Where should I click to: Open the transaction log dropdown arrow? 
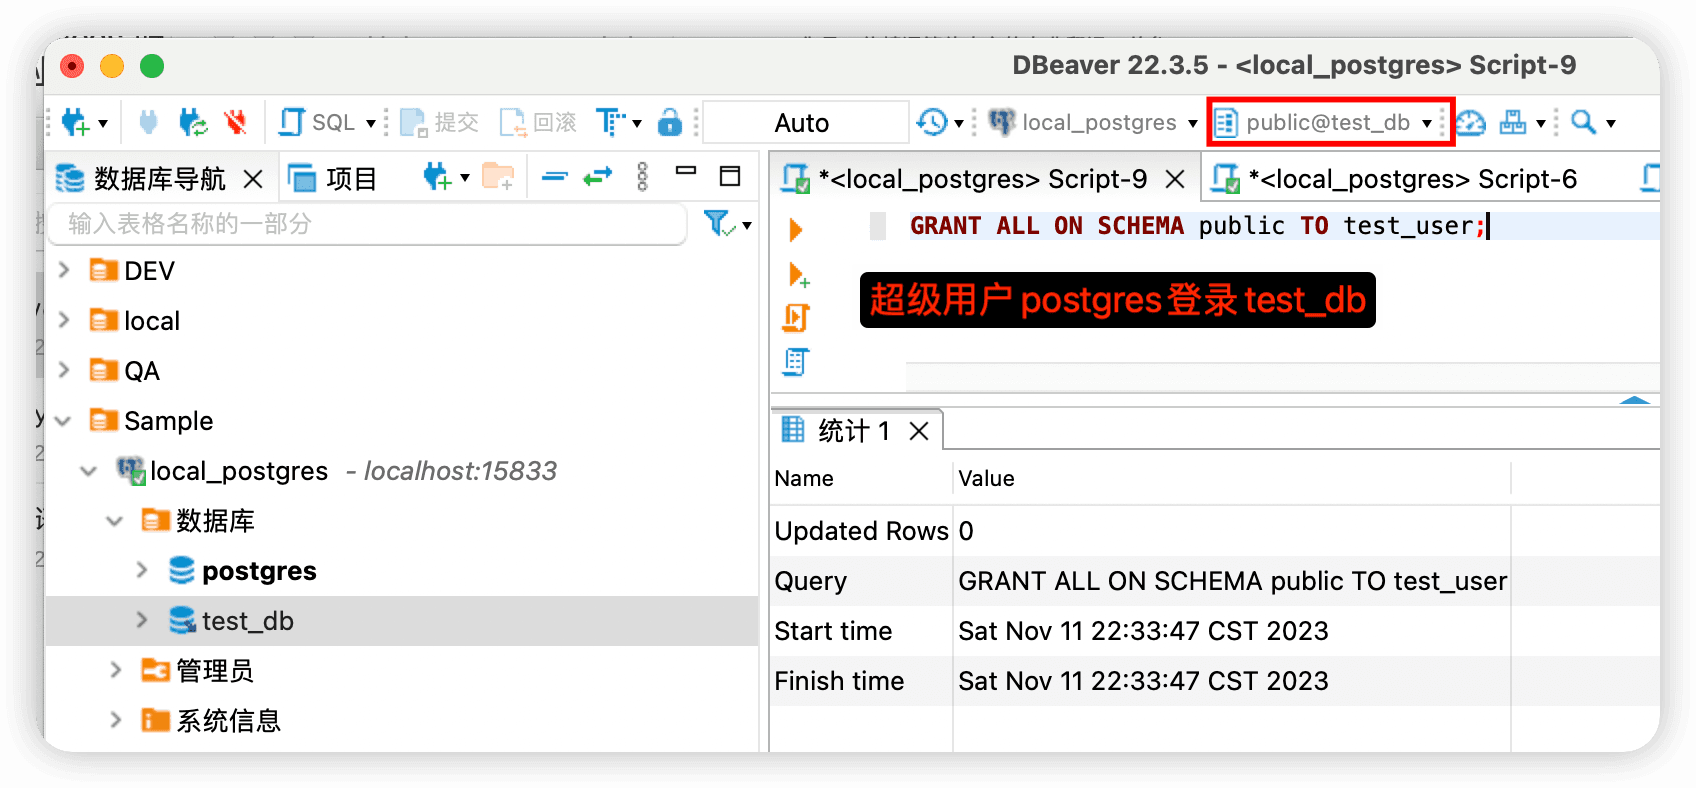coord(959,124)
